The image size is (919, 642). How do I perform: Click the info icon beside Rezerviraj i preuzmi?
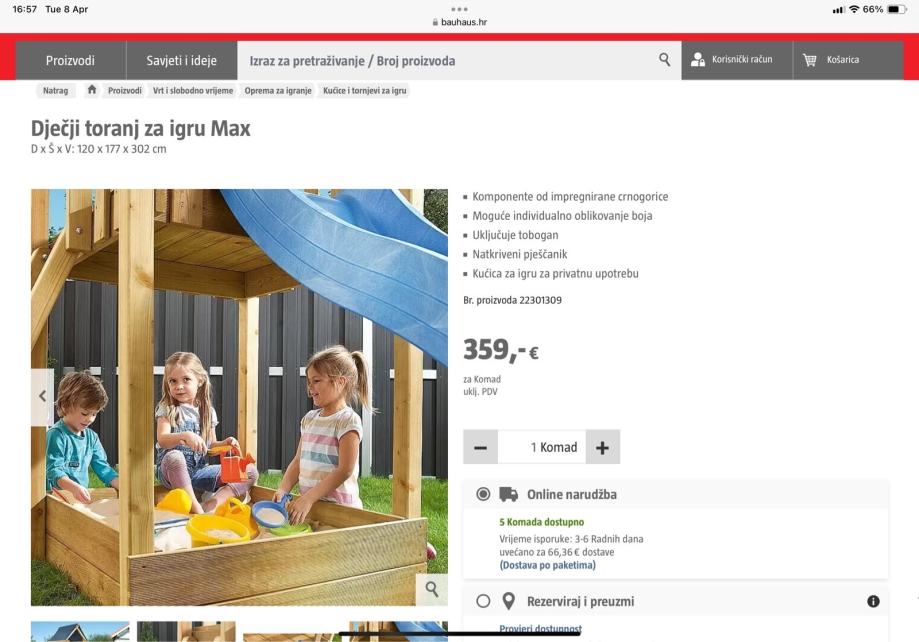click(873, 601)
